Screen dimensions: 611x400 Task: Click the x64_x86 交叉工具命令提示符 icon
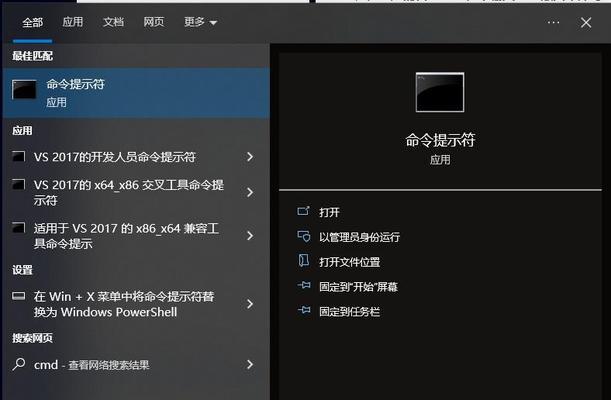click(x=18, y=184)
